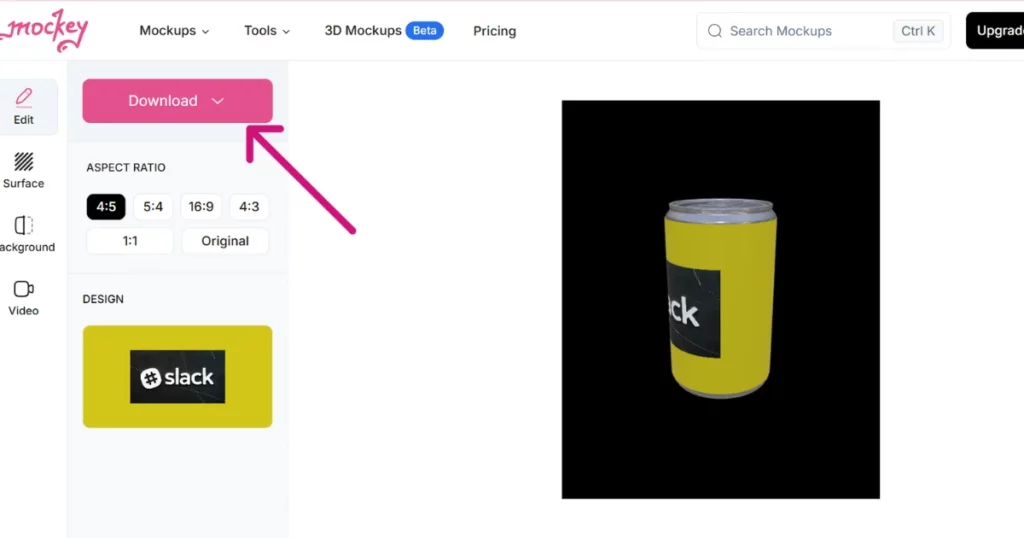Image resolution: width=1024 pixels, height=538 pixels.
Task: Select the 16:9 aspect ratio
Action: tap(201, 206)
